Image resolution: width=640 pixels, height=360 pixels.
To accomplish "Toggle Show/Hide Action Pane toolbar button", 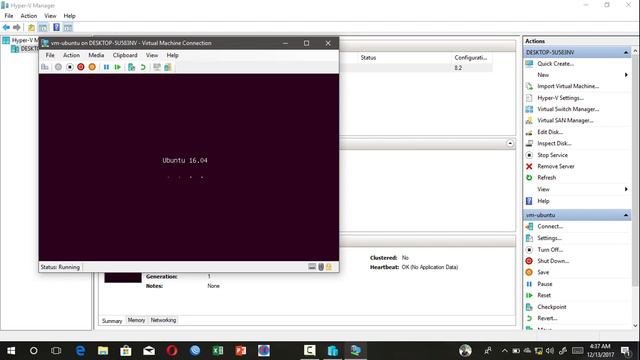I will click(68, 27).
